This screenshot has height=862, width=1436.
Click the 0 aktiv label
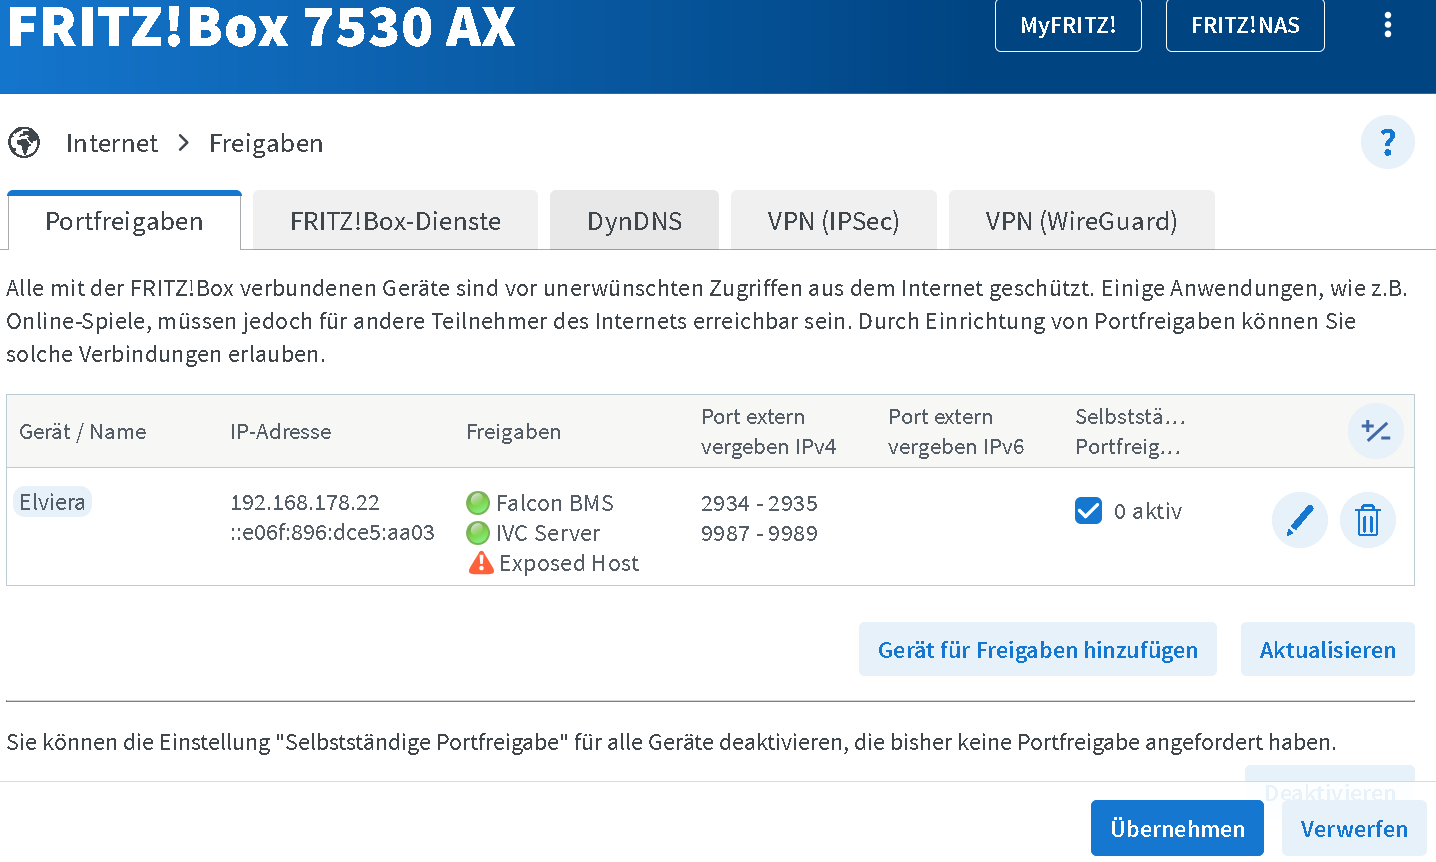[x=1148, y=511]
